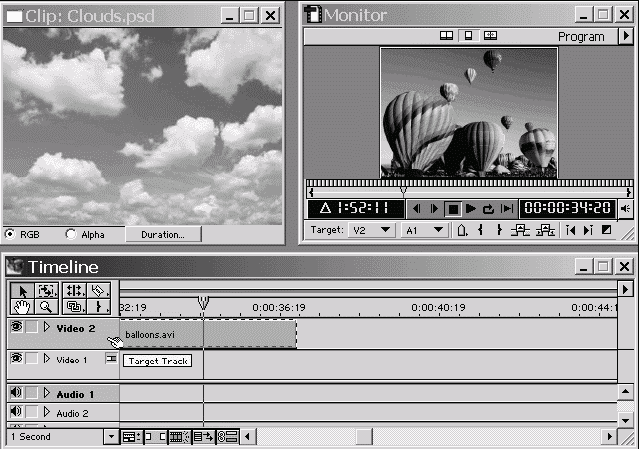Select the Alpha radio button

tap(71, 235)
